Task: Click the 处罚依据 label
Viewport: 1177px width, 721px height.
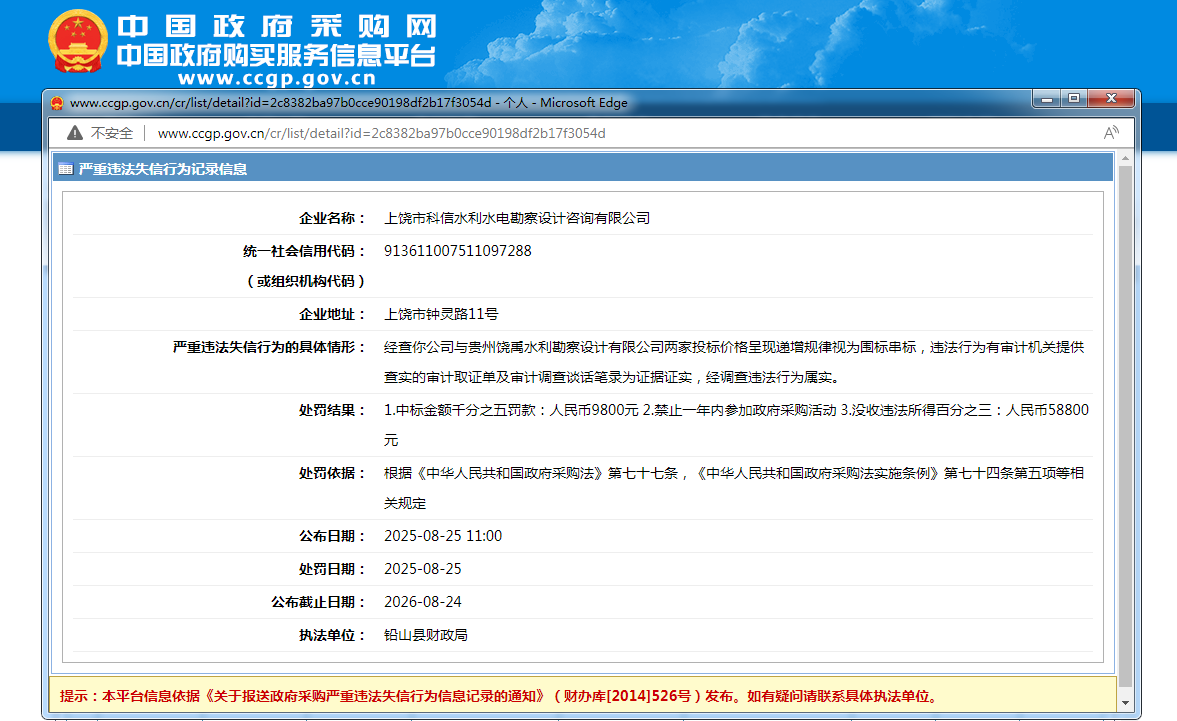Action: pyautogui.click(x=332, y=473)
